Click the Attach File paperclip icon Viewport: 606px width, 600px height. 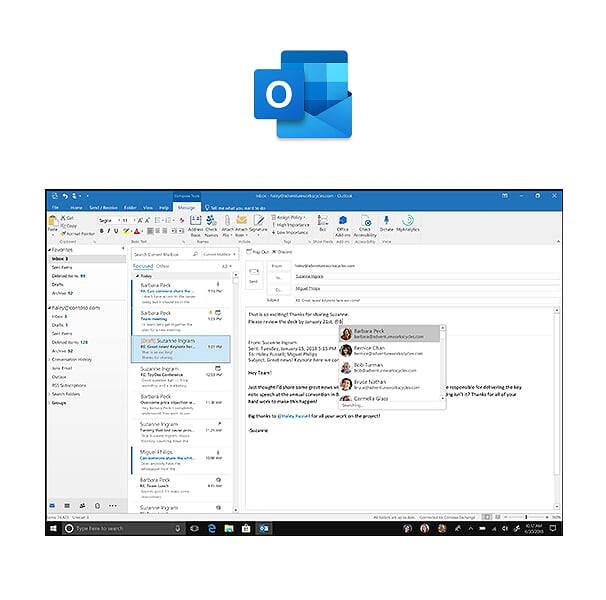[227, 221]
